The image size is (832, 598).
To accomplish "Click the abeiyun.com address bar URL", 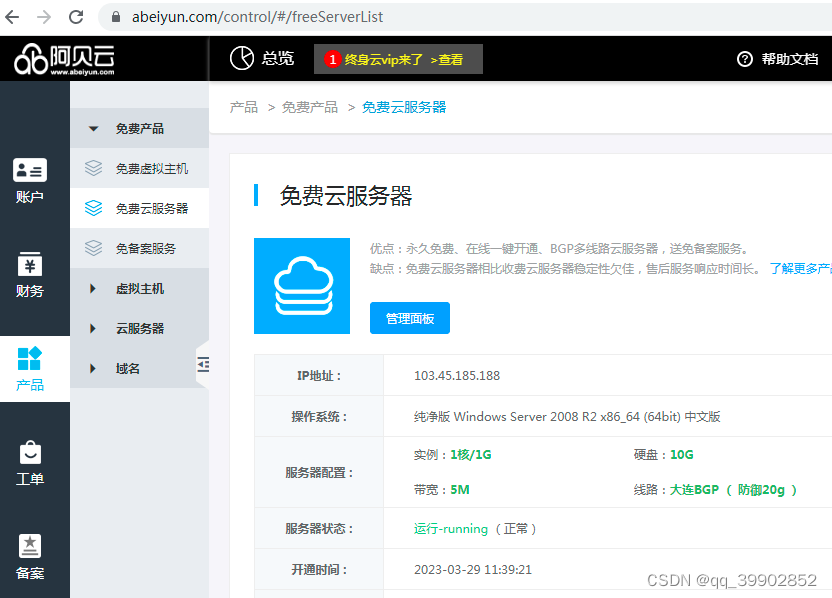I will point(257,17).
